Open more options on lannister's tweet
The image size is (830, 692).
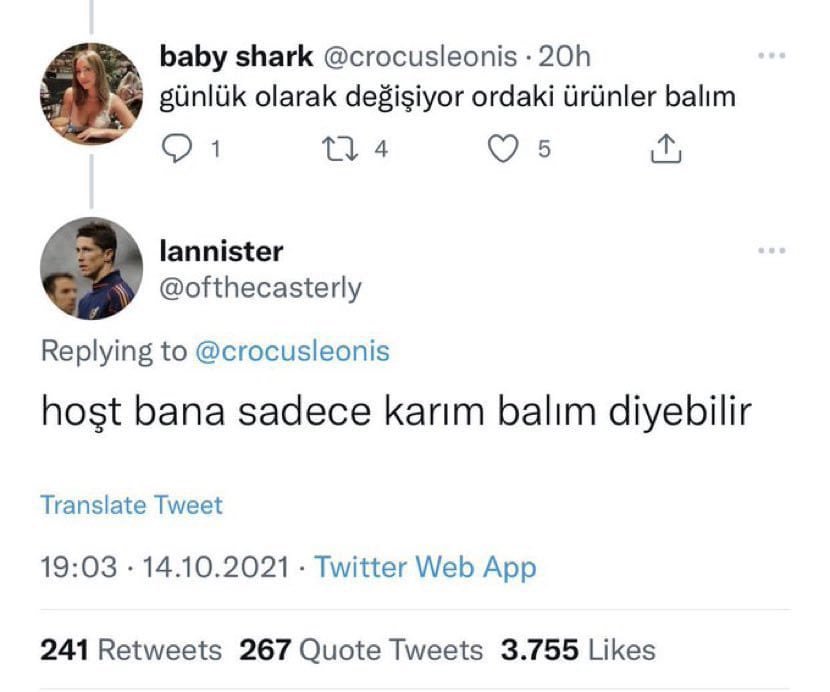[x=771, y=250]
